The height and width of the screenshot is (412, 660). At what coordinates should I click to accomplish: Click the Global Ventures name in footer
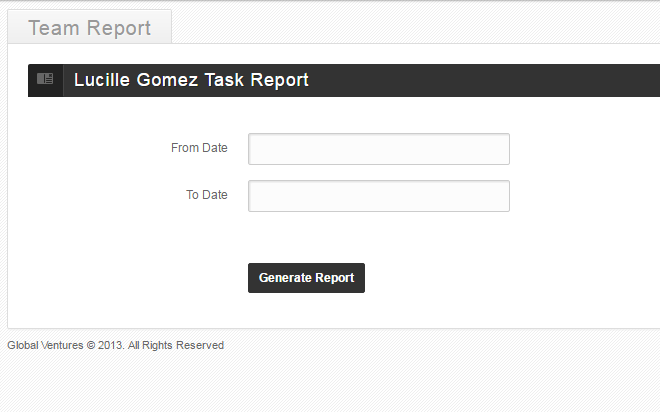coord(45,346)
